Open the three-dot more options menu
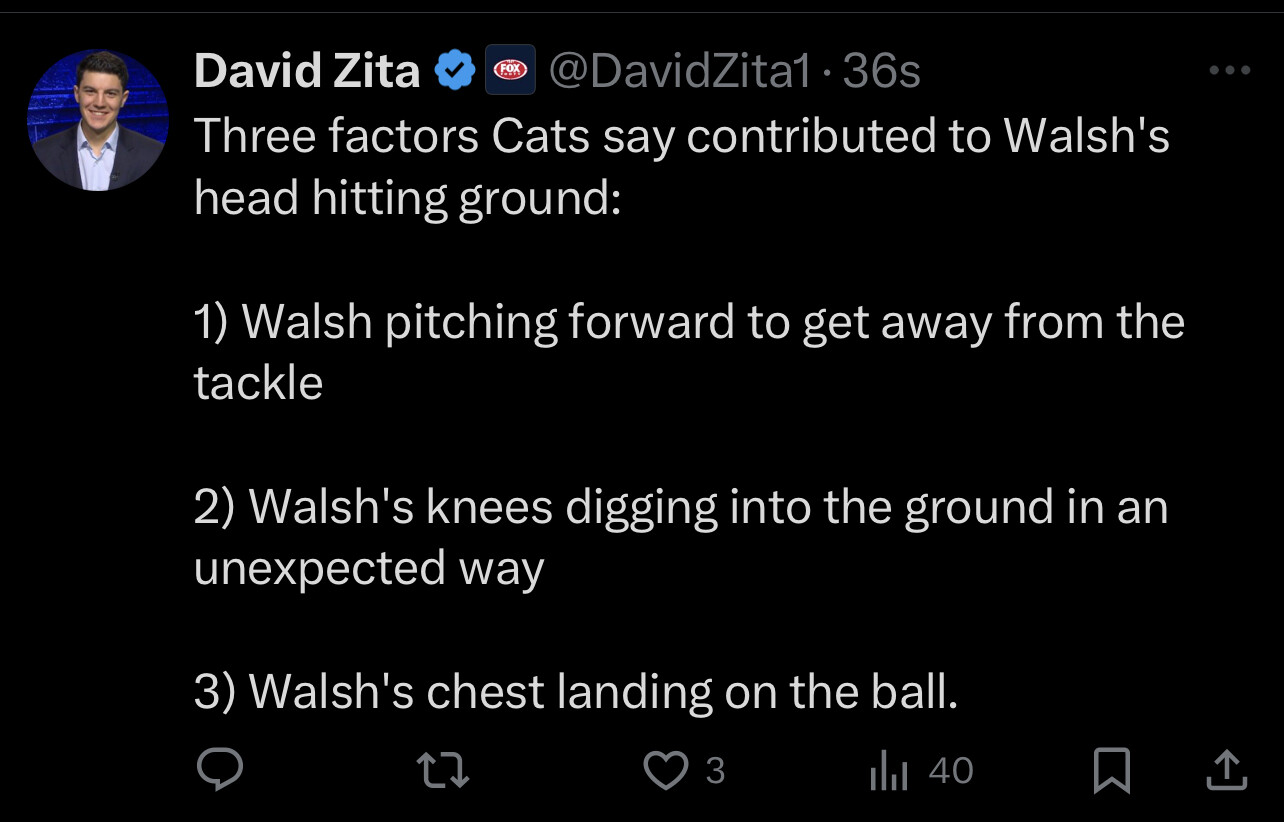1284x822 pixels. (x=1229, y=70)
